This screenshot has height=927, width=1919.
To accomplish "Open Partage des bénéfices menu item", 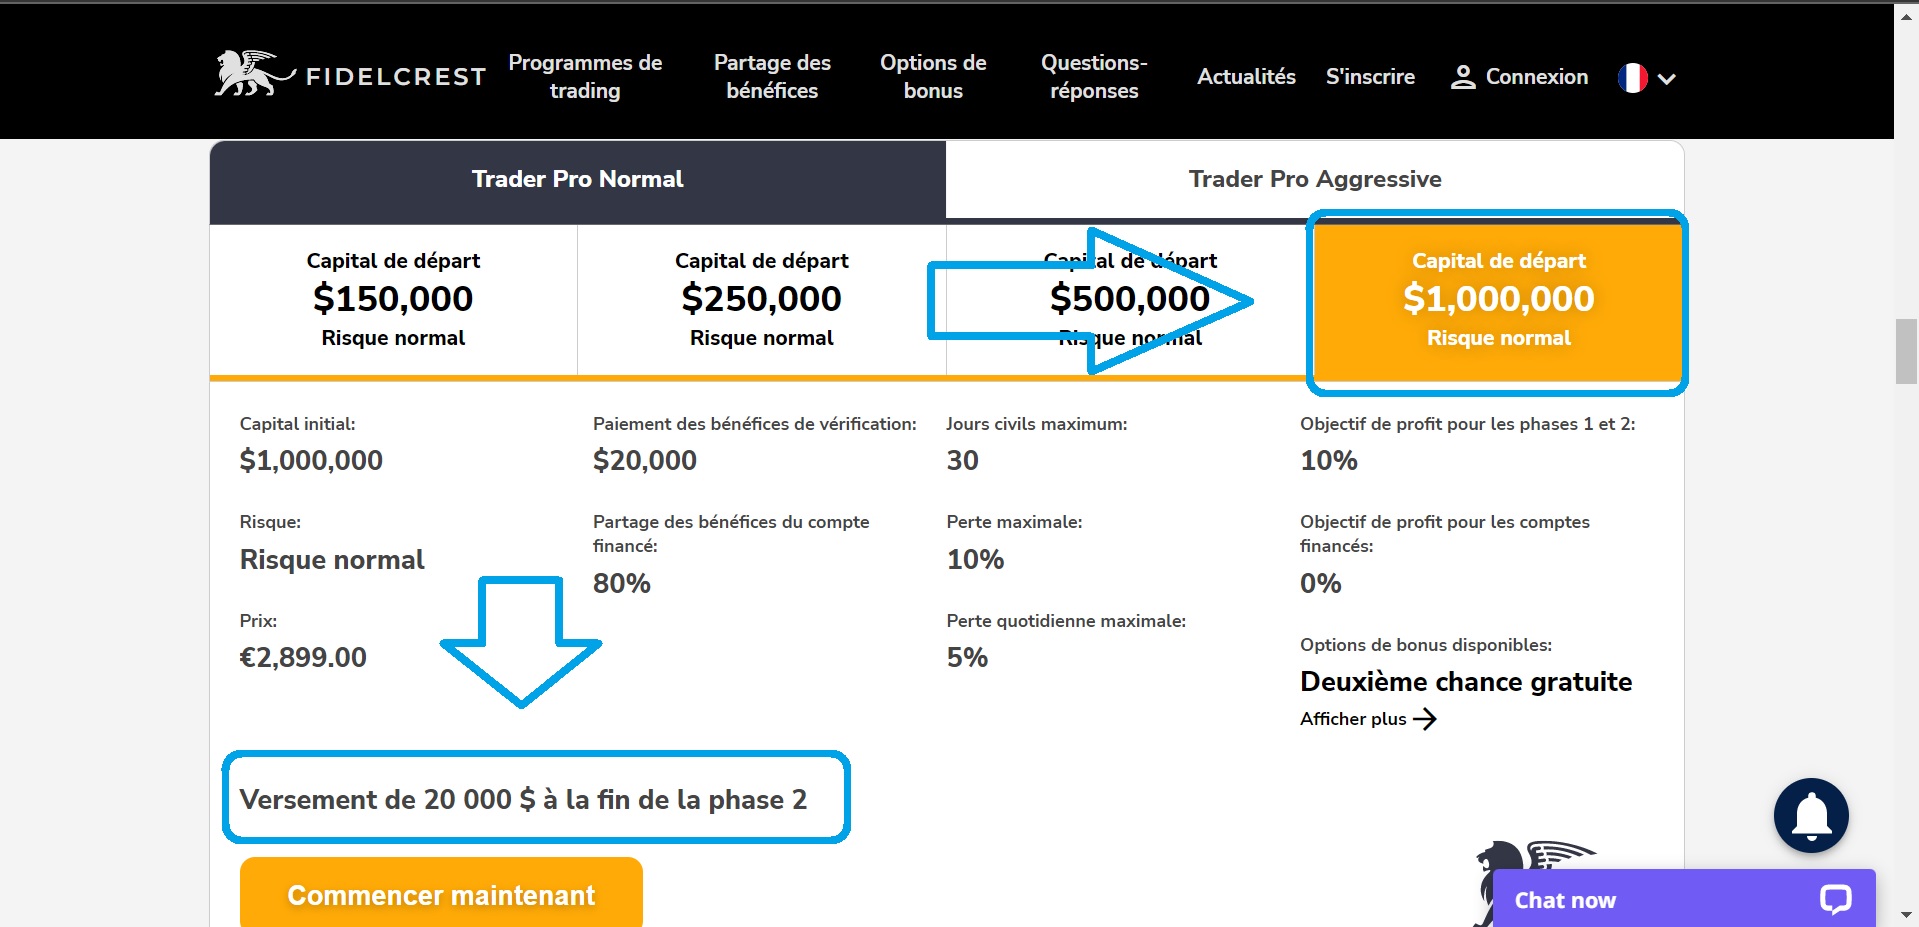I will coord(772,77).
